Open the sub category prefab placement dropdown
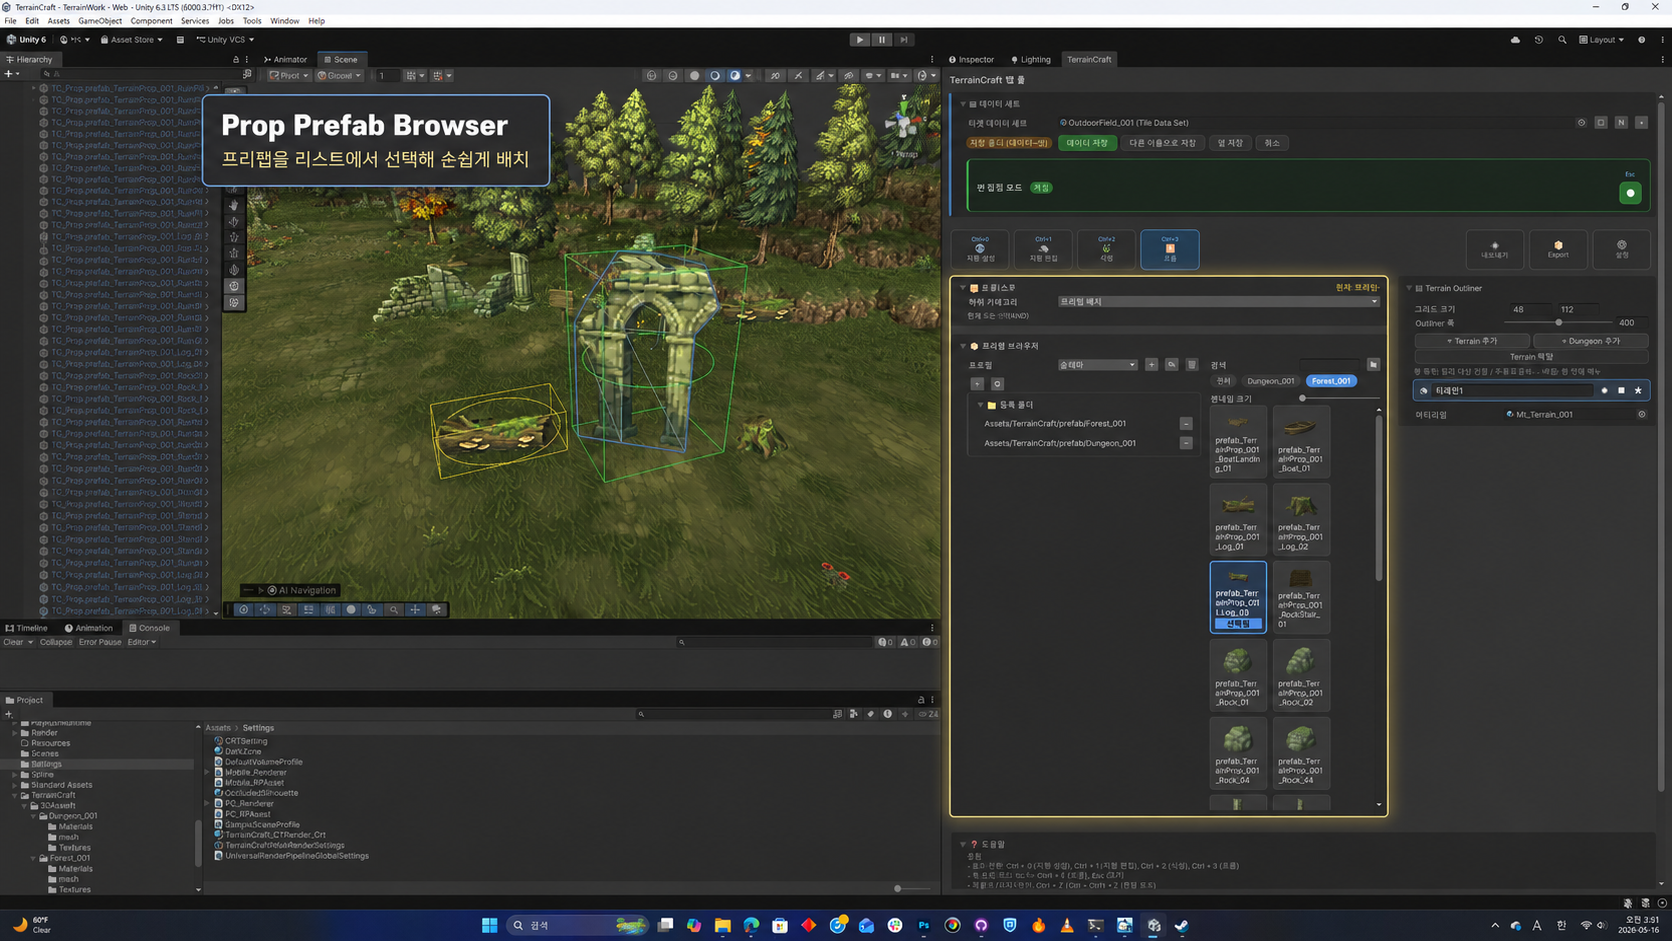The height and width of the screenshot is (941, 1672). pyautogui.click(x=1218, y=302)
